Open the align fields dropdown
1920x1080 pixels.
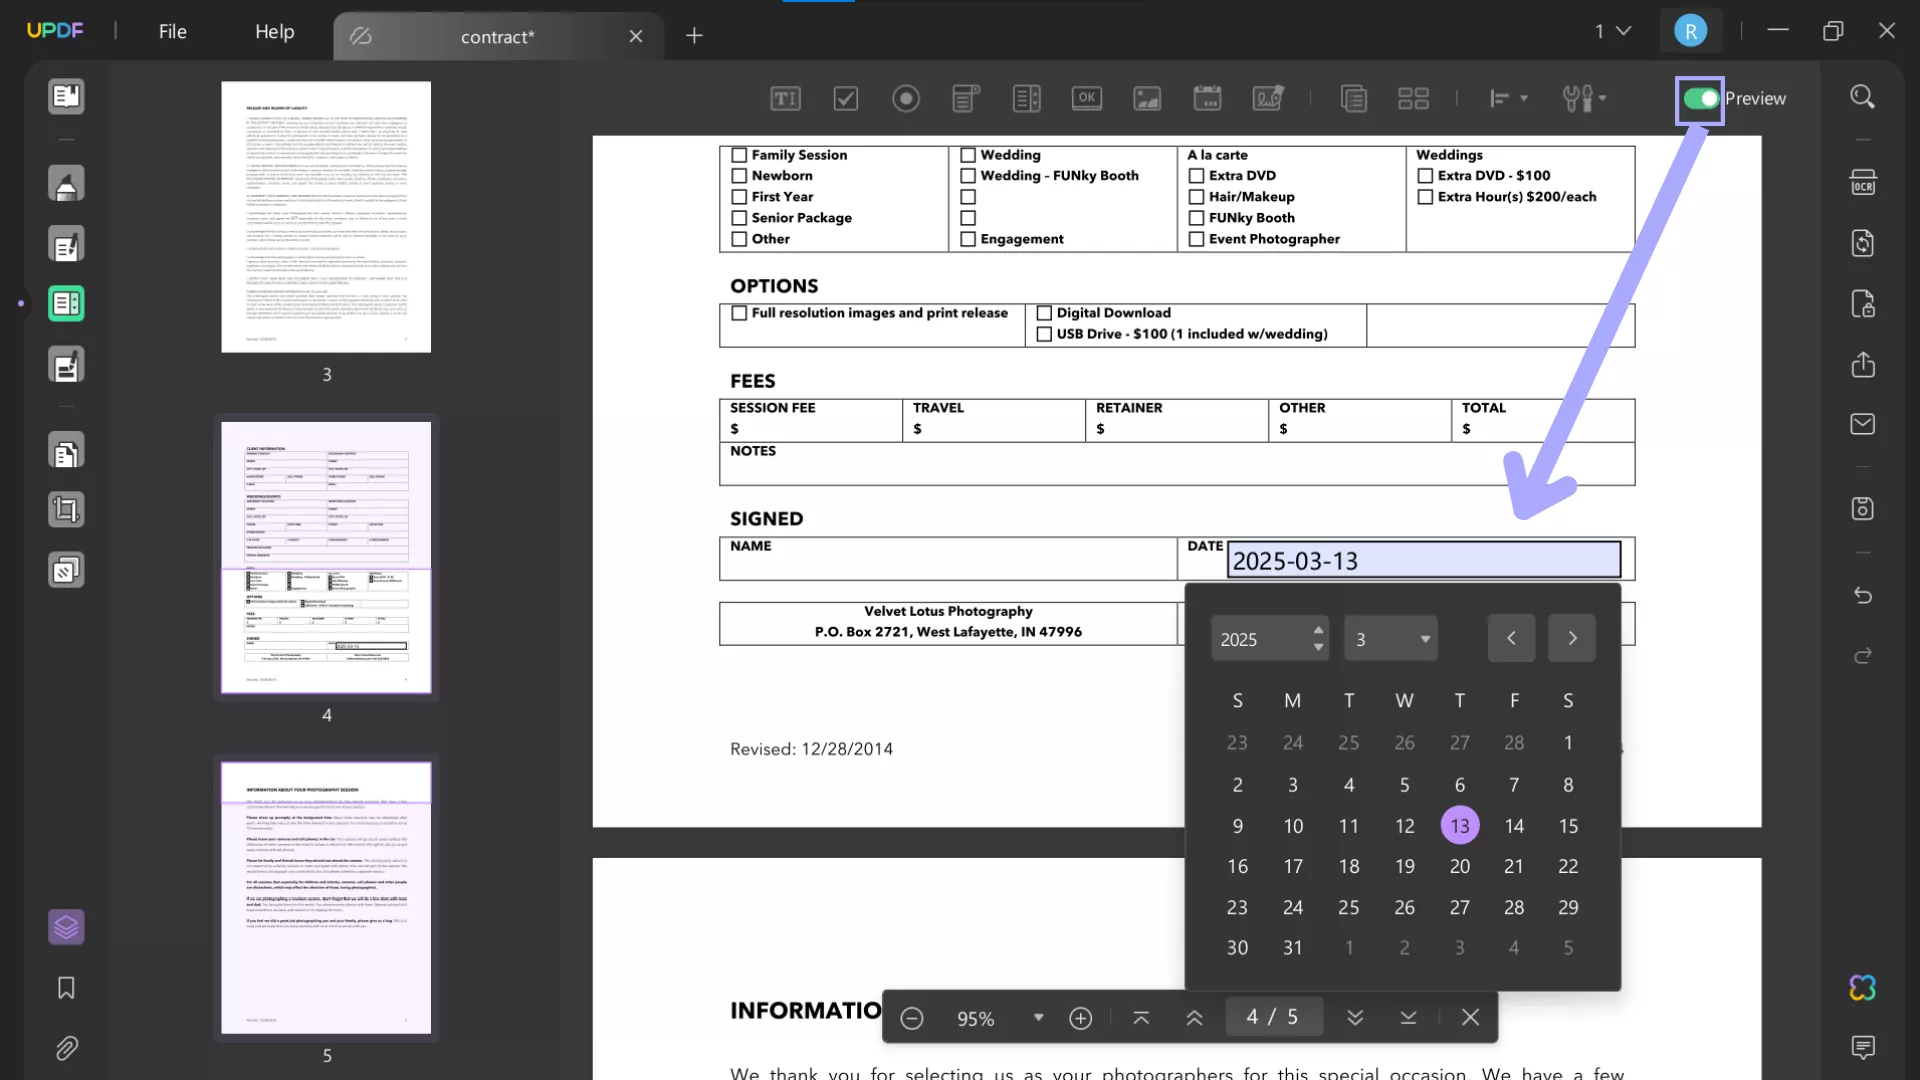pos(1508,98)
